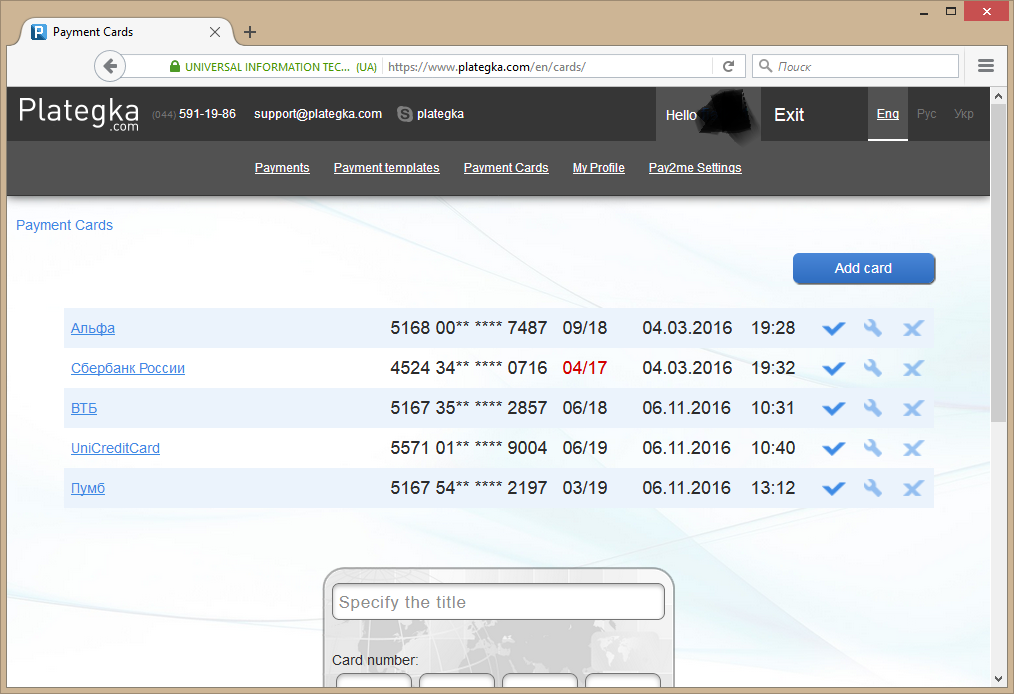The width and height of the screenshot is (1014, 694).
Task: Click the scrollbar down arrow
Action: pyautogui.click(x=998, y=679)
